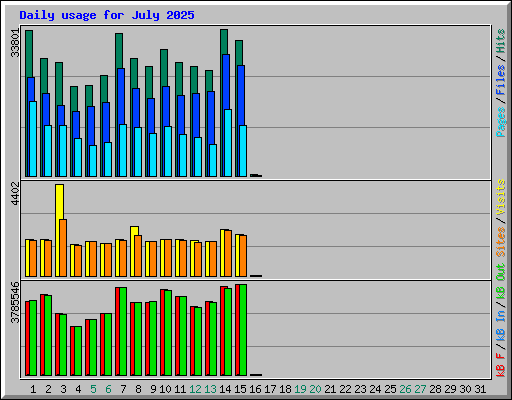Click the green "Hits" legend label
The image size is (512, 400).
click(x=501, y=41)
